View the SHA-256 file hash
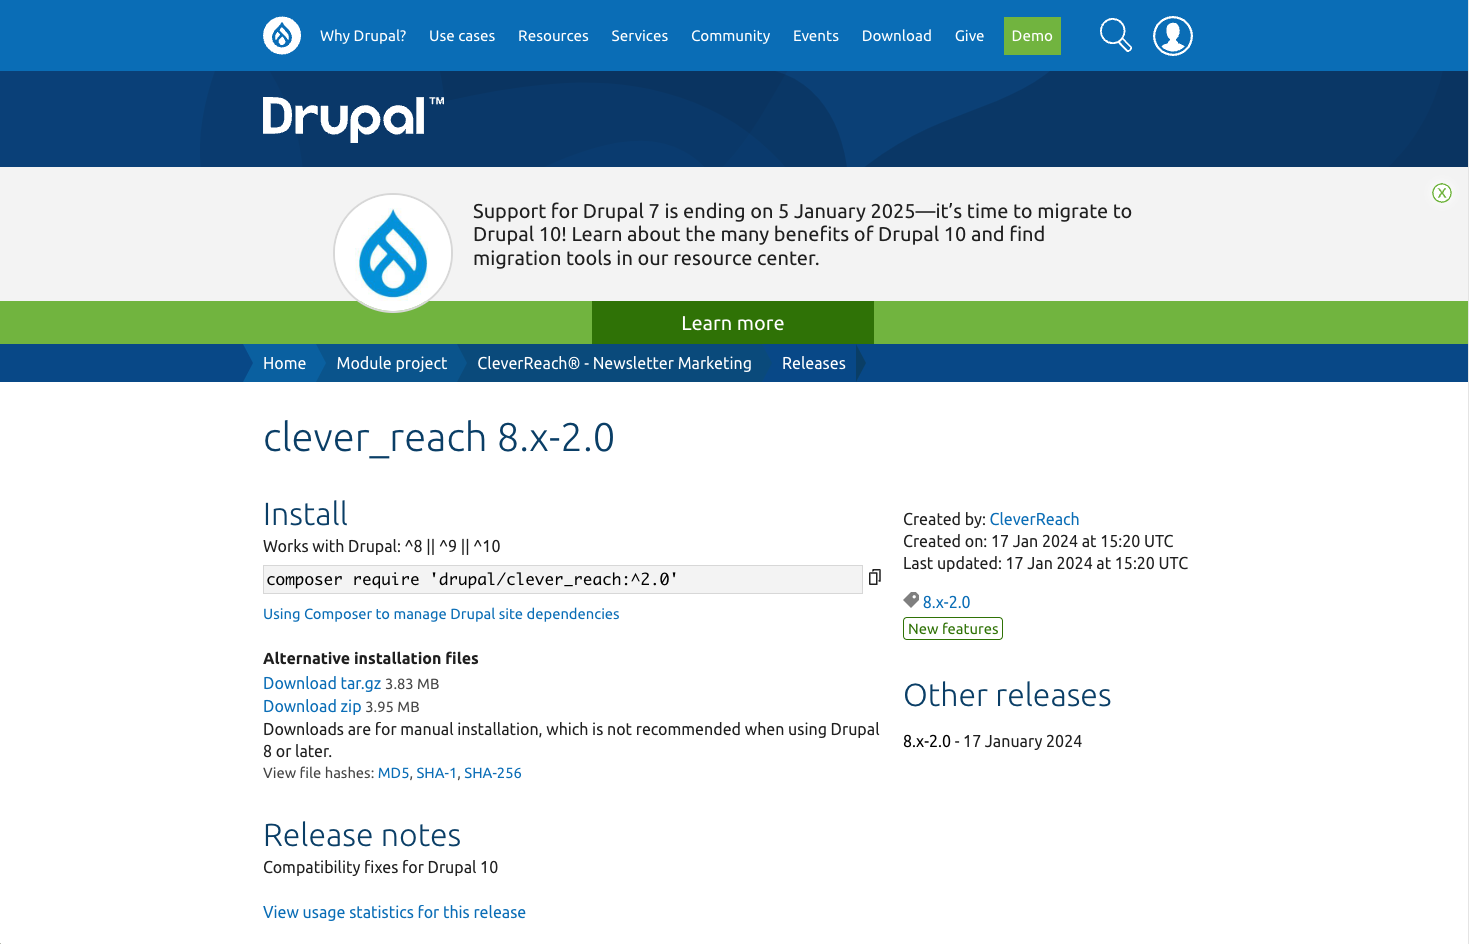1469x944 pixels. [x=493, y=773]
